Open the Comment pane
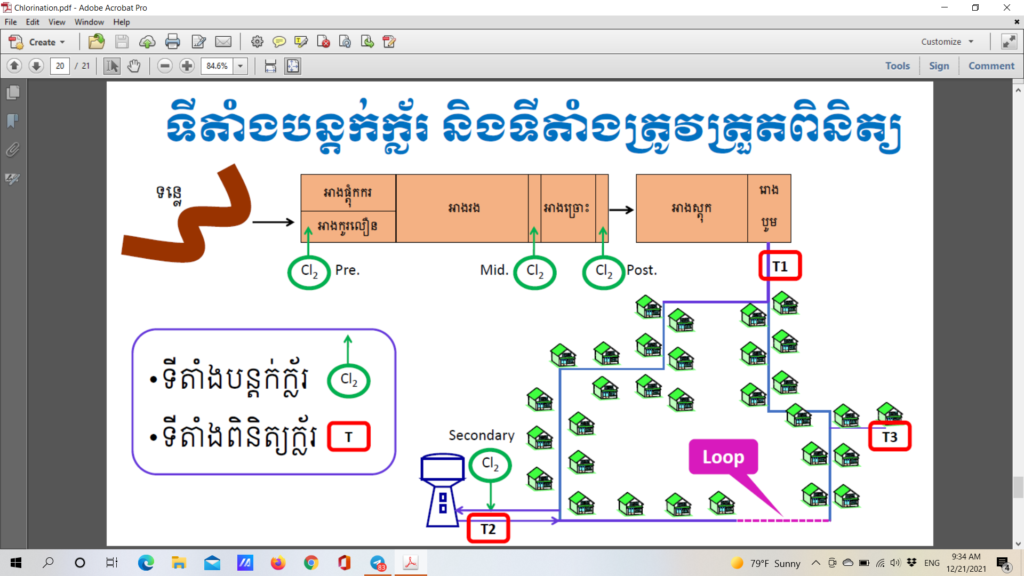This screenshot has width=1024, height=576. tap(990, 66)
